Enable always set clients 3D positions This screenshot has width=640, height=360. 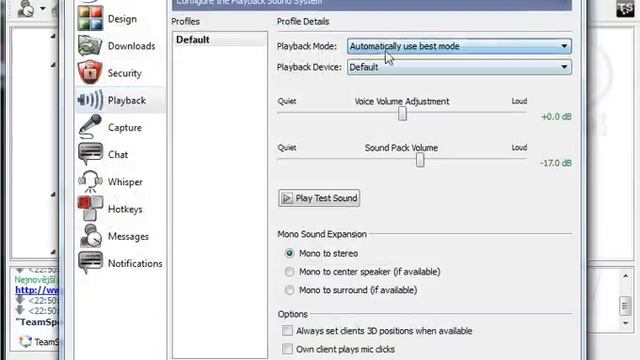point(287,331)
